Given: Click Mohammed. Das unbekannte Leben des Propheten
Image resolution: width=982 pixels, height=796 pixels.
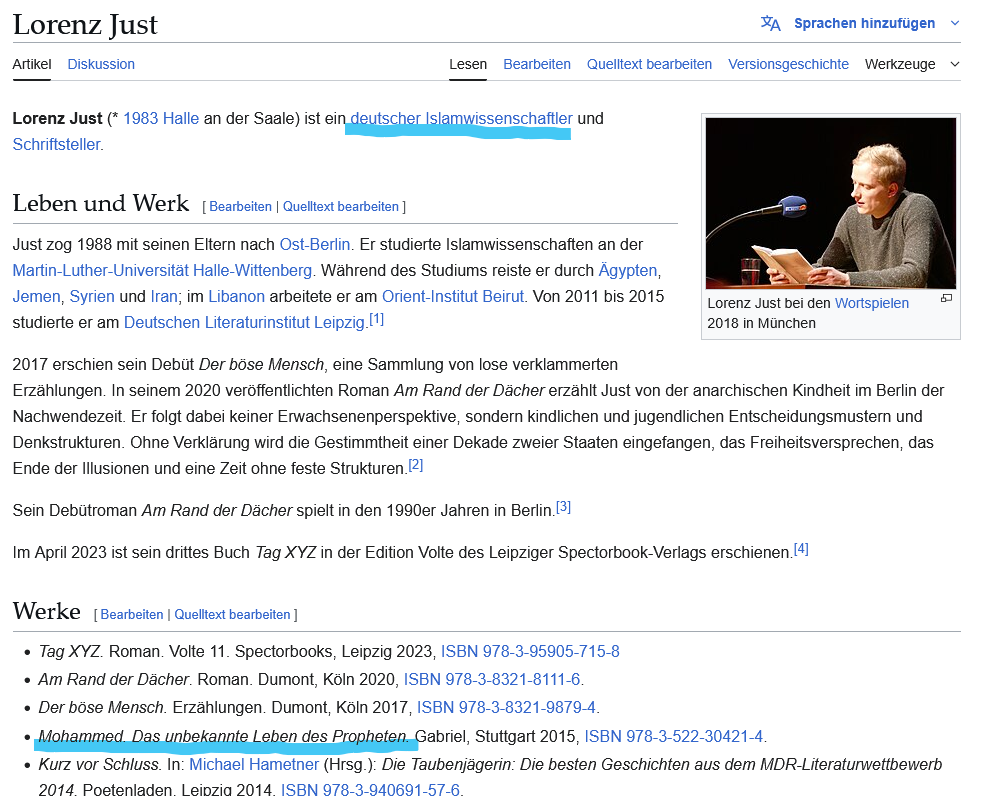Looking at the screenshot, I should [x=223, y=737].
